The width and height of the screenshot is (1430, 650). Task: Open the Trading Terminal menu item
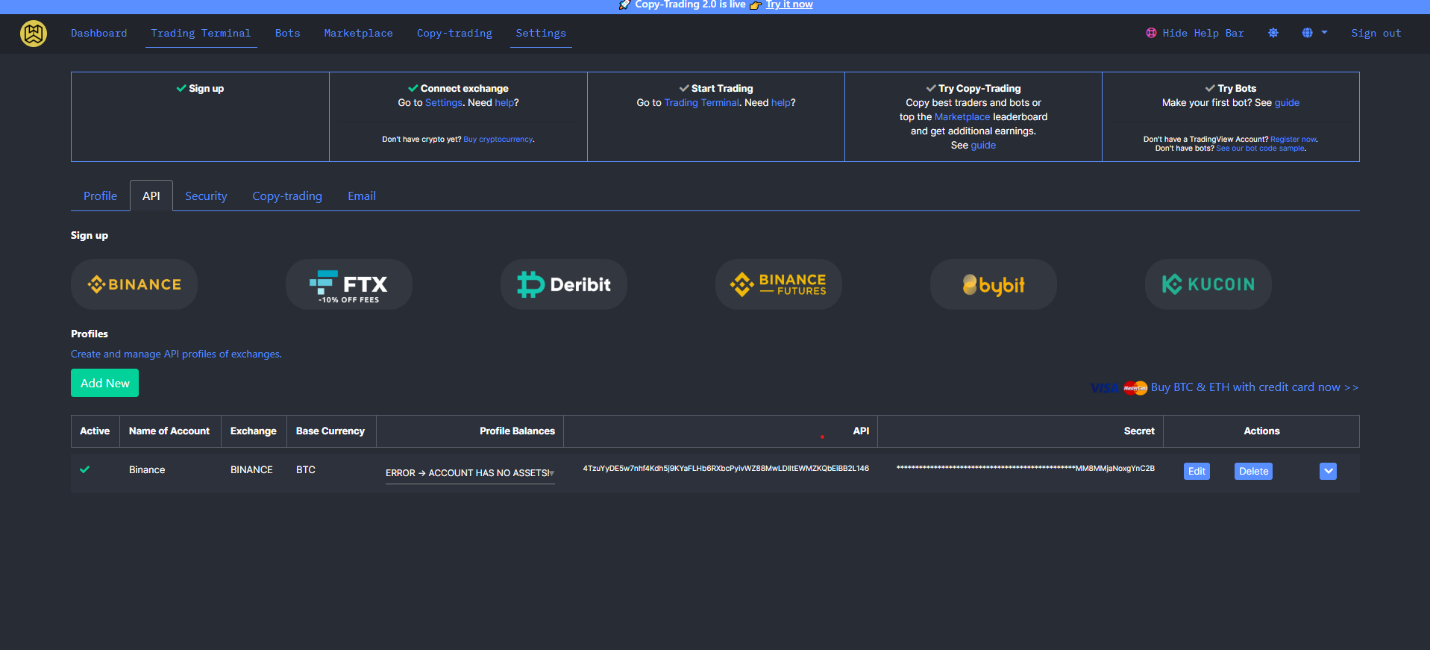point(201,33)
